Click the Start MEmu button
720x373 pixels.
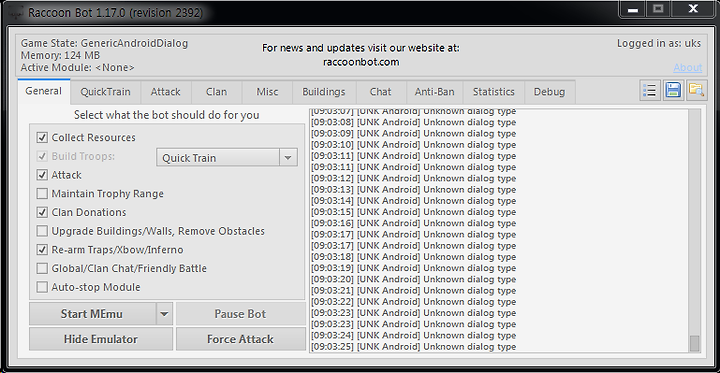click(x=92, y=314)
